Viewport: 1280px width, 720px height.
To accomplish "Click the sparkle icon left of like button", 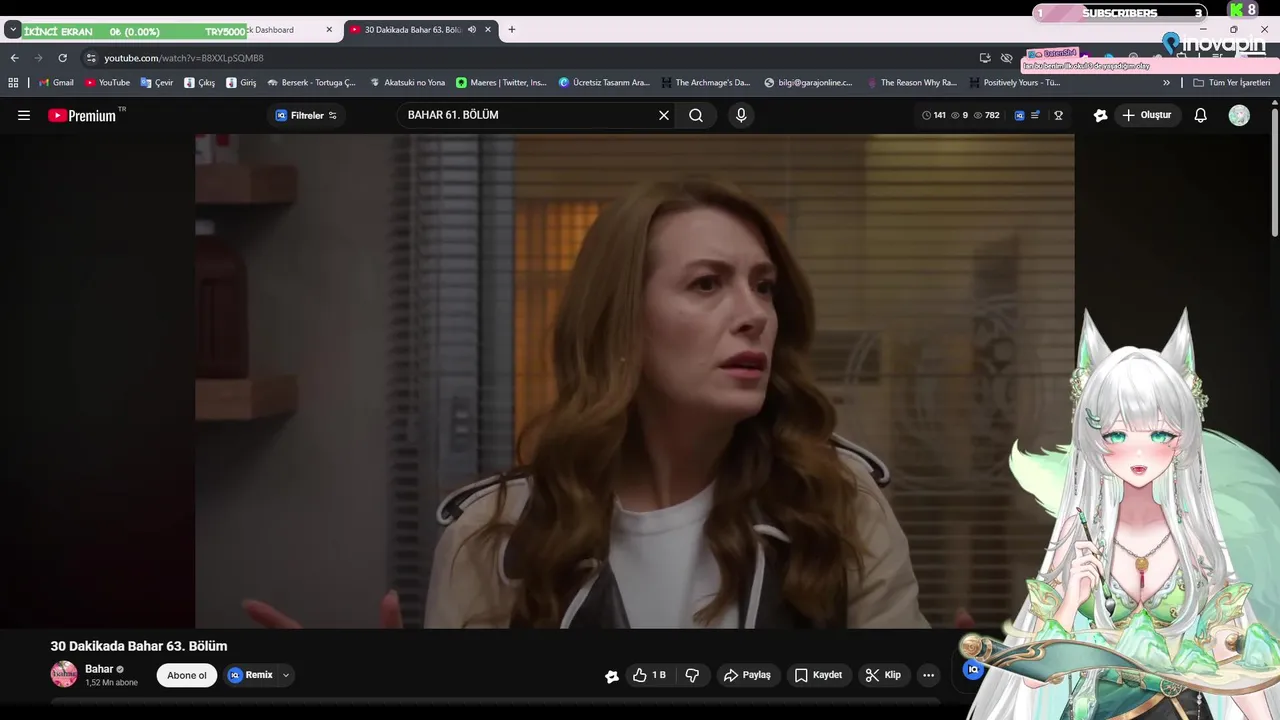I will point(612,676).
